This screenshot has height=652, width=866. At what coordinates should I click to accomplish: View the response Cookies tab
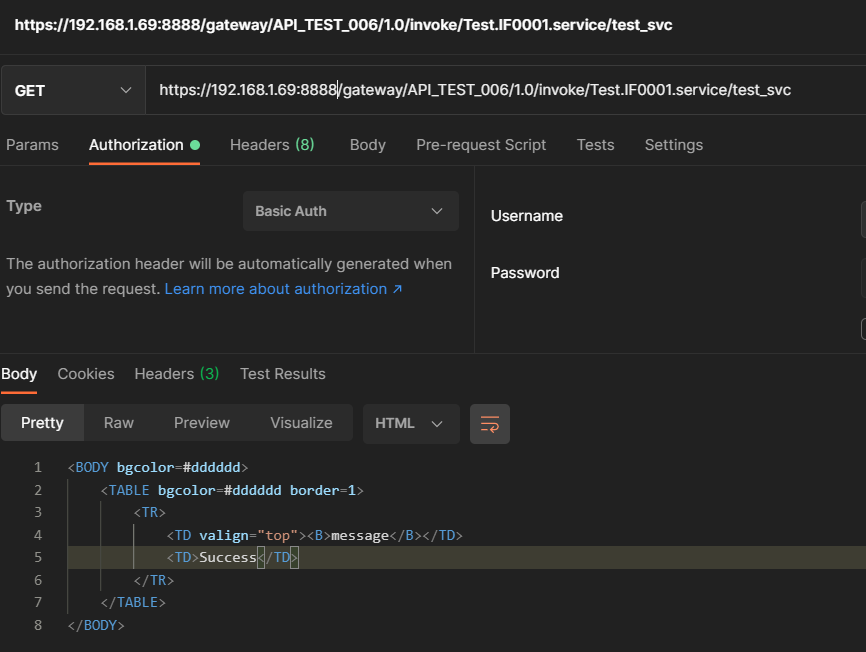pyautogui.click(x=86, y=374)
